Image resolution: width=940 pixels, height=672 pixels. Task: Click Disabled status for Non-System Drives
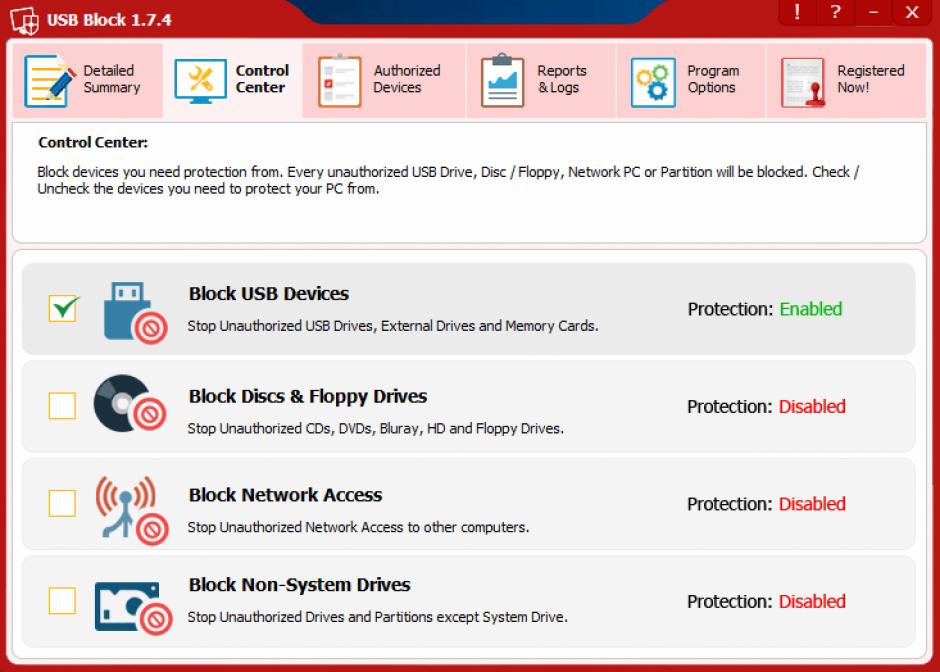(812, 602)
